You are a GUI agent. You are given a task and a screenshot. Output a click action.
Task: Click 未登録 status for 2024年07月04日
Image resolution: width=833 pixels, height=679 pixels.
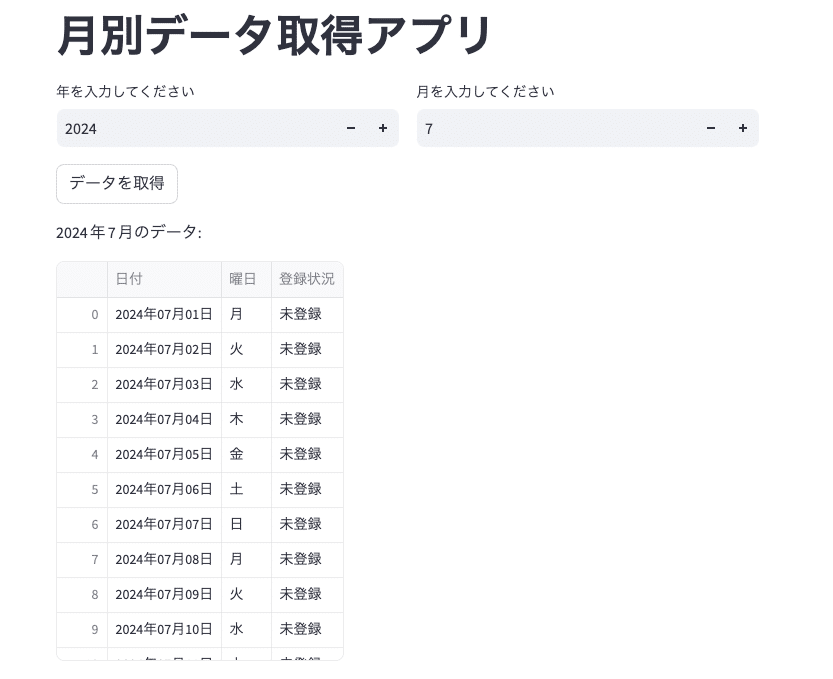tap(307, 420)
